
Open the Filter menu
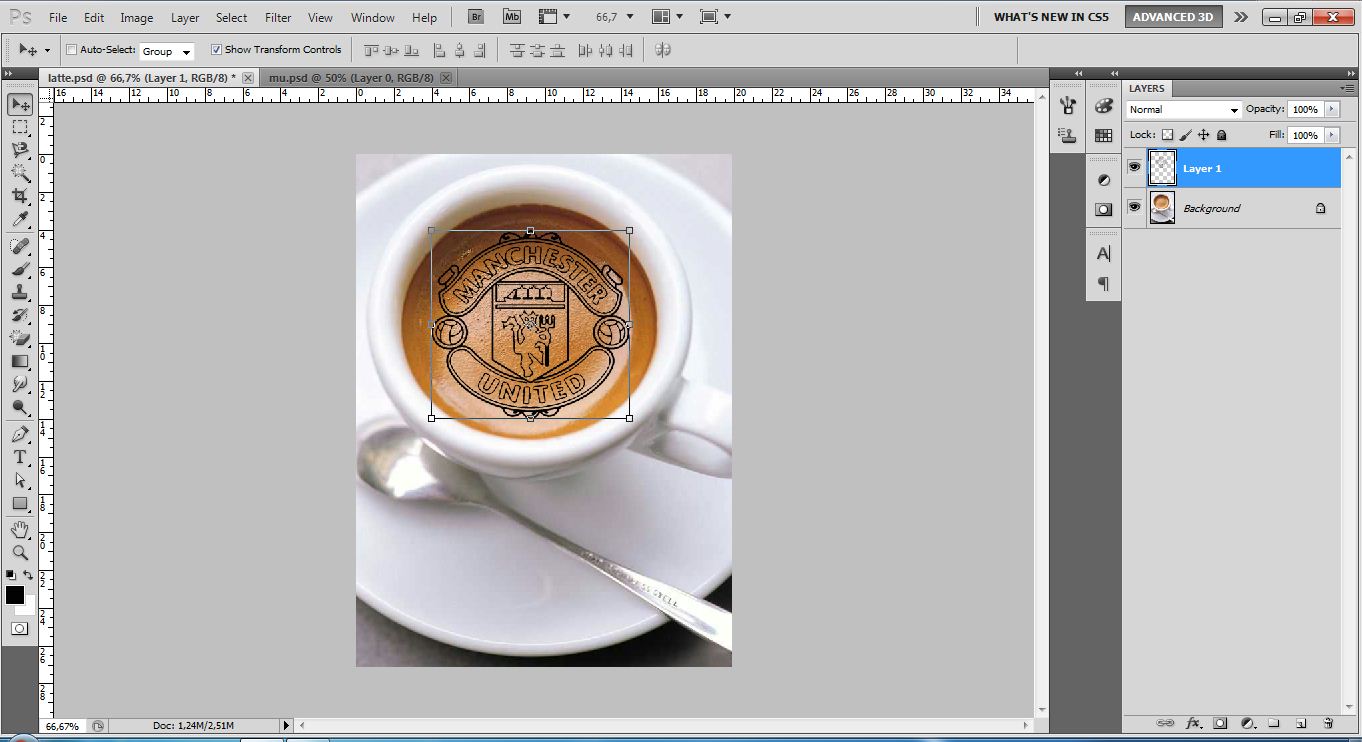coord(278,18)
